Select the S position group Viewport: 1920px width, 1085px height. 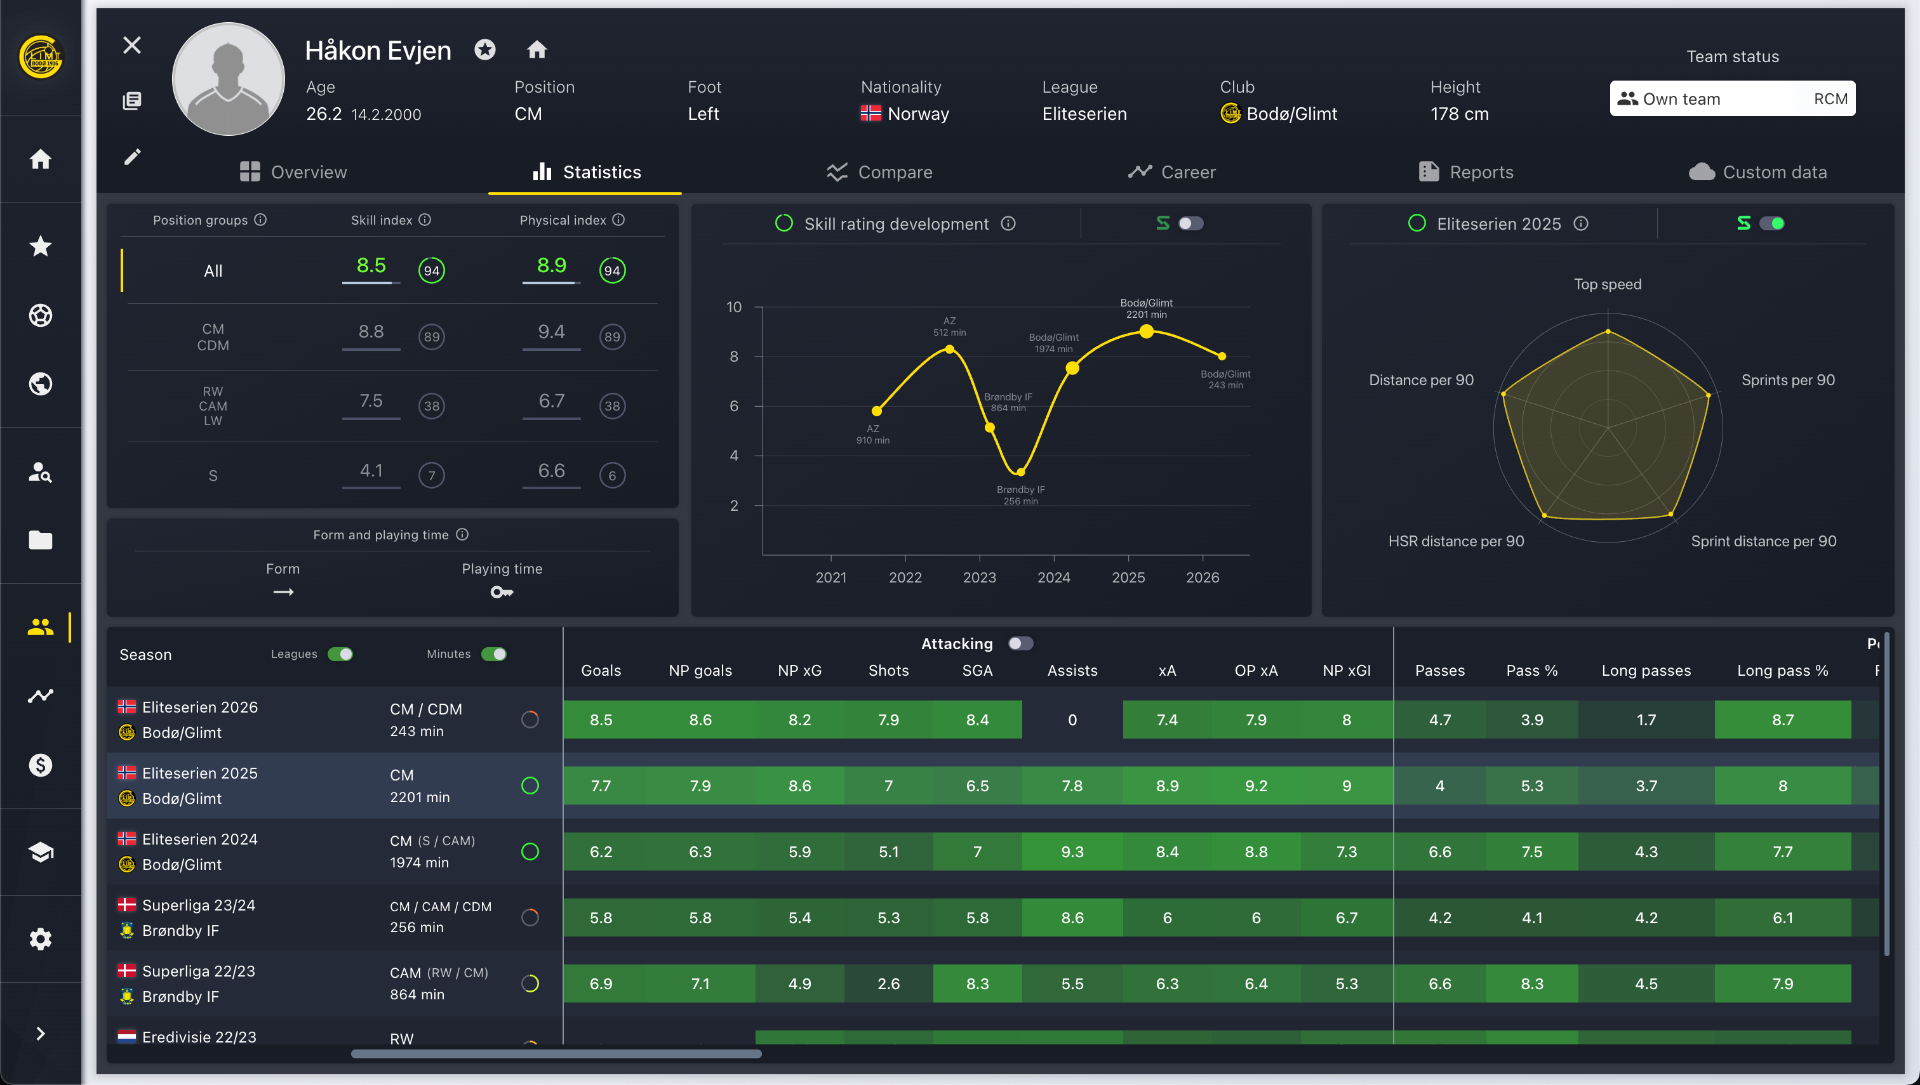391,475
